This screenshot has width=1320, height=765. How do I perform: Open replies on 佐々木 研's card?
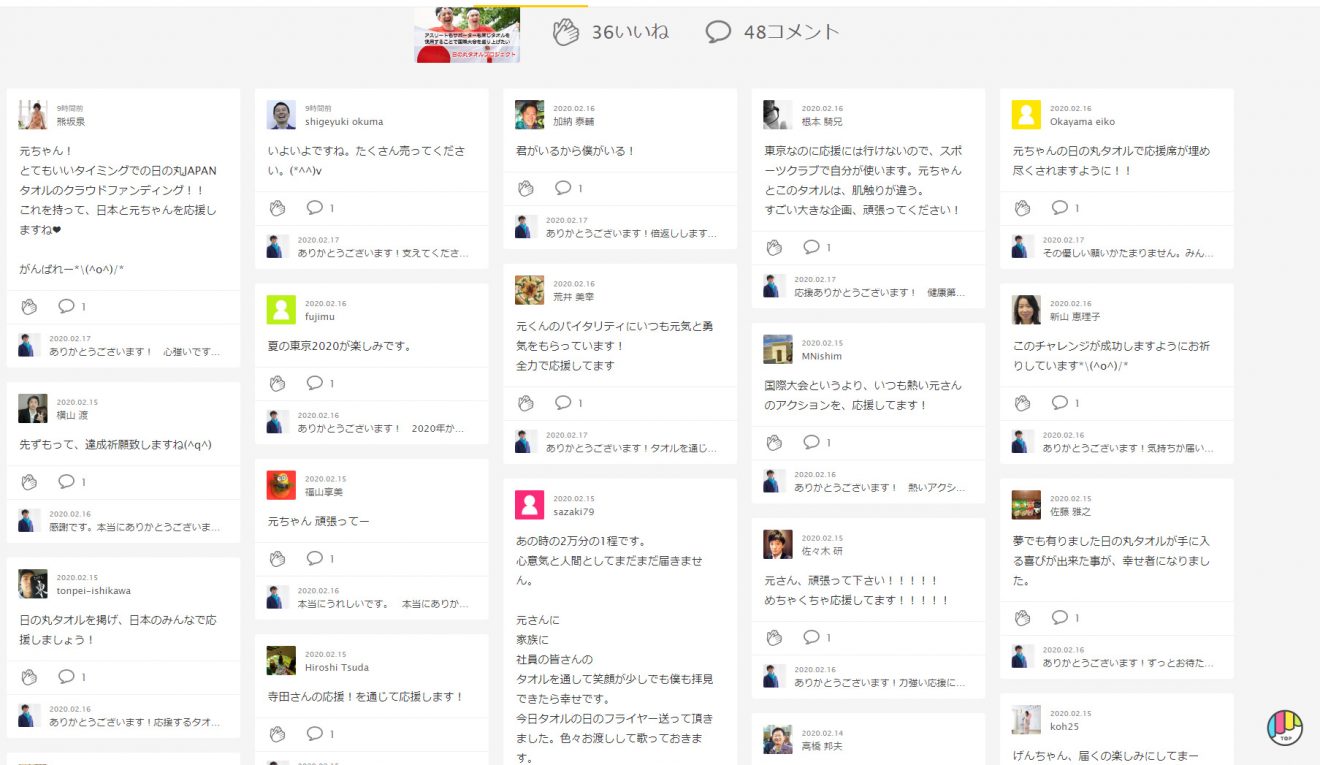click(x=811, y=636)
